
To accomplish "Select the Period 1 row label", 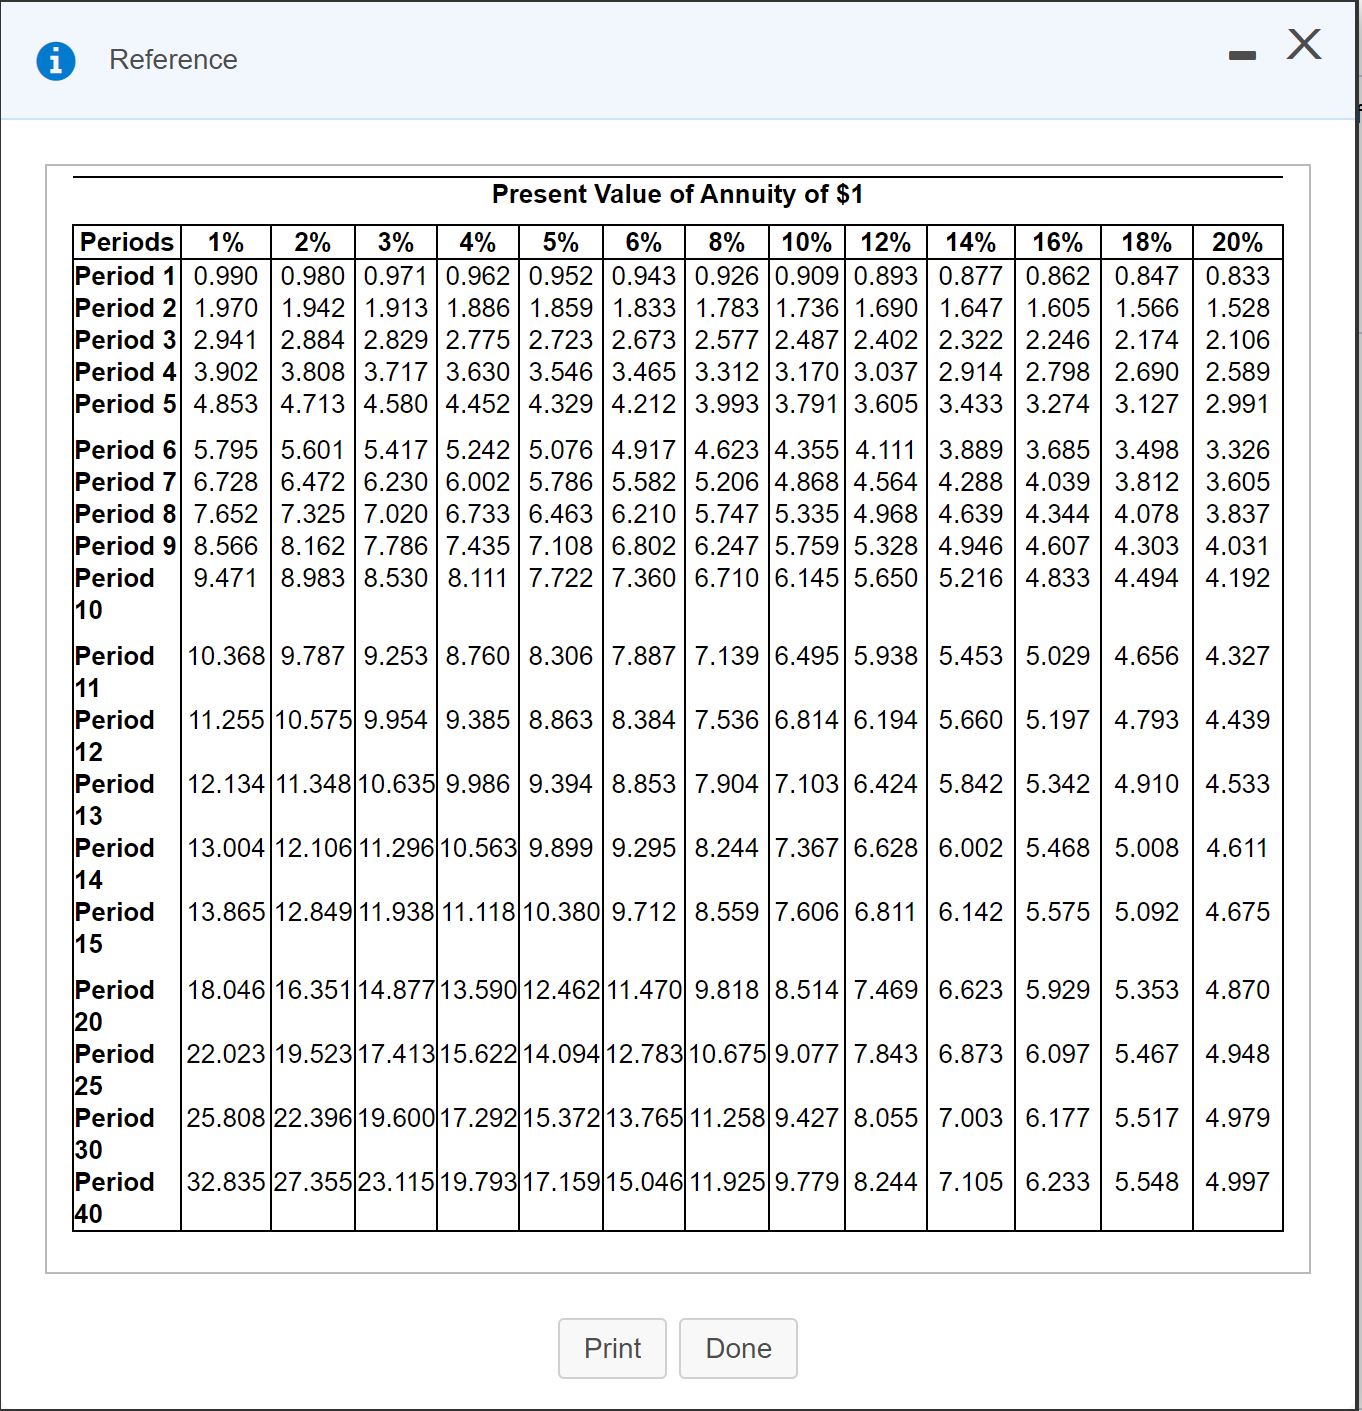I will tap(126, 276).
